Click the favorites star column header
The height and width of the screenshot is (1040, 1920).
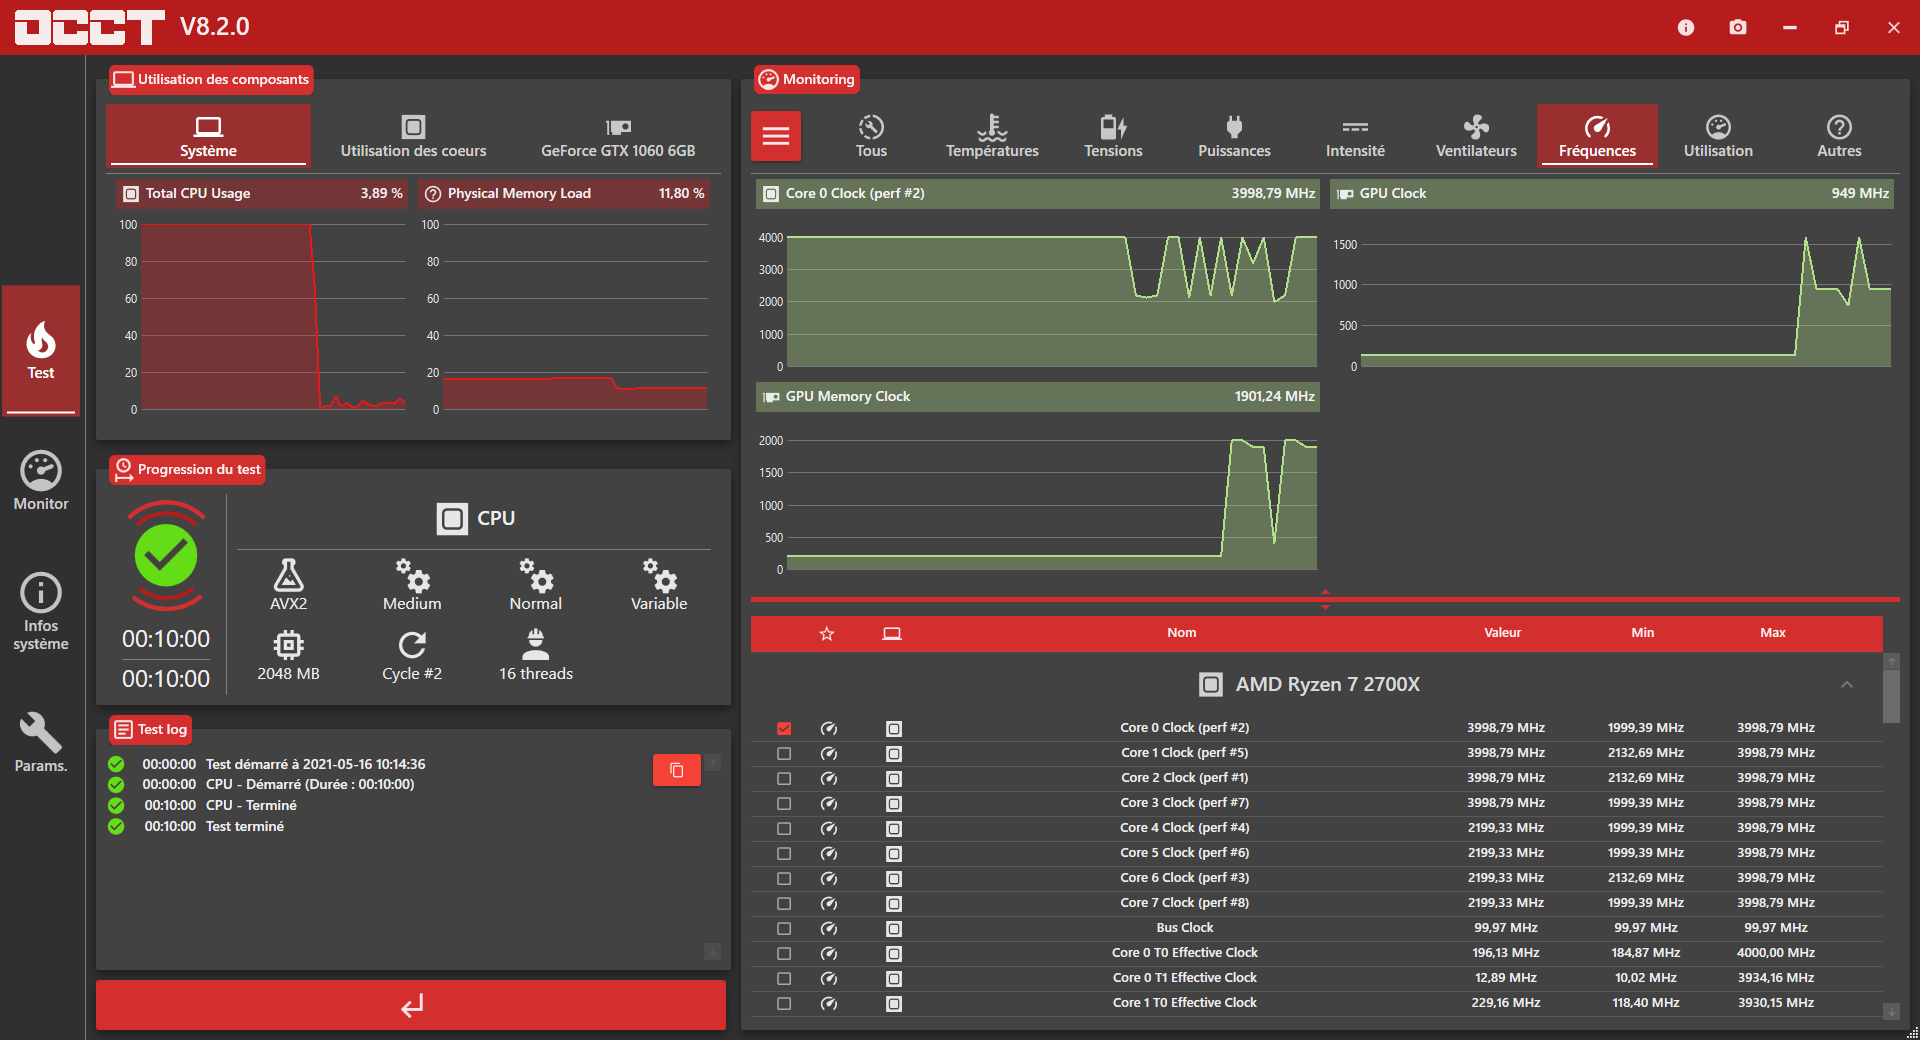[x=827, y=634]
